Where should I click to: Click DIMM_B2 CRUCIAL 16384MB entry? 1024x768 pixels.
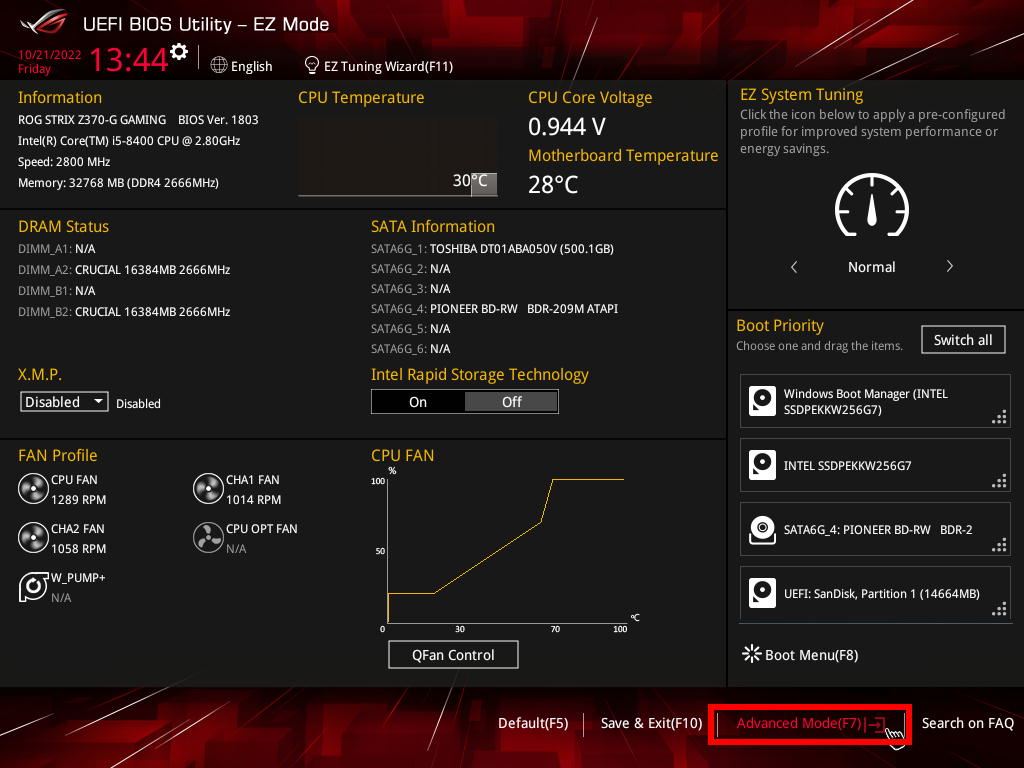(x=124, y=312)
